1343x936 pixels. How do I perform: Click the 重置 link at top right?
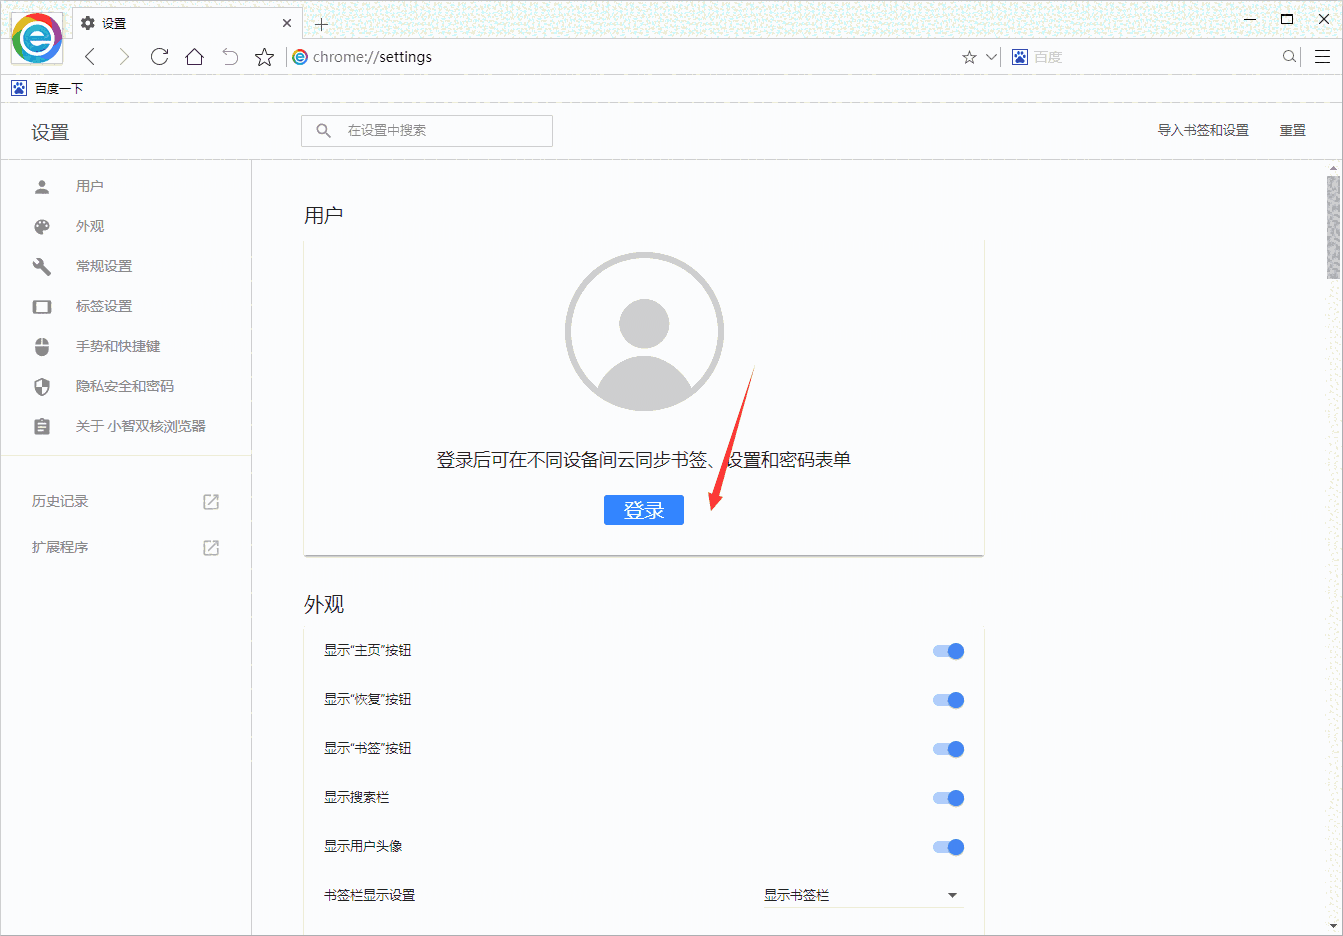tap(1292, 130)
